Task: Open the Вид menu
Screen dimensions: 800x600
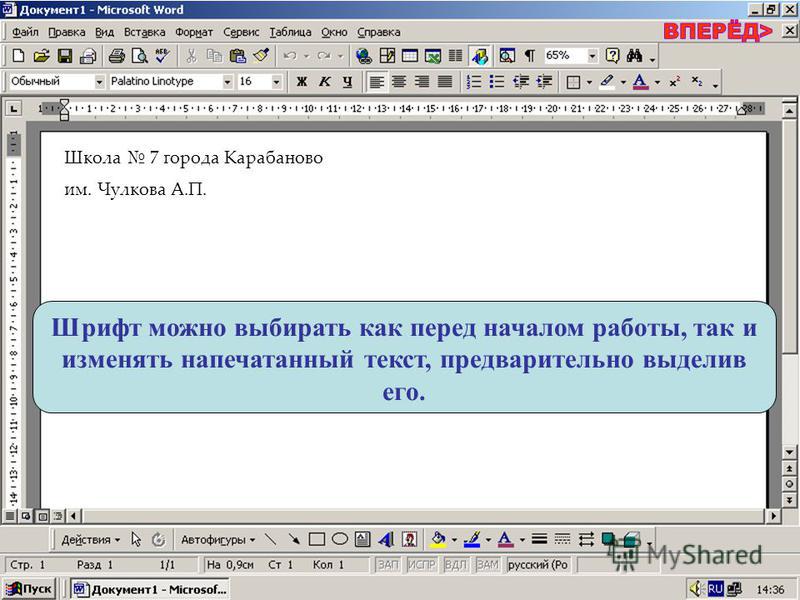Action: (x=105, y=32)
